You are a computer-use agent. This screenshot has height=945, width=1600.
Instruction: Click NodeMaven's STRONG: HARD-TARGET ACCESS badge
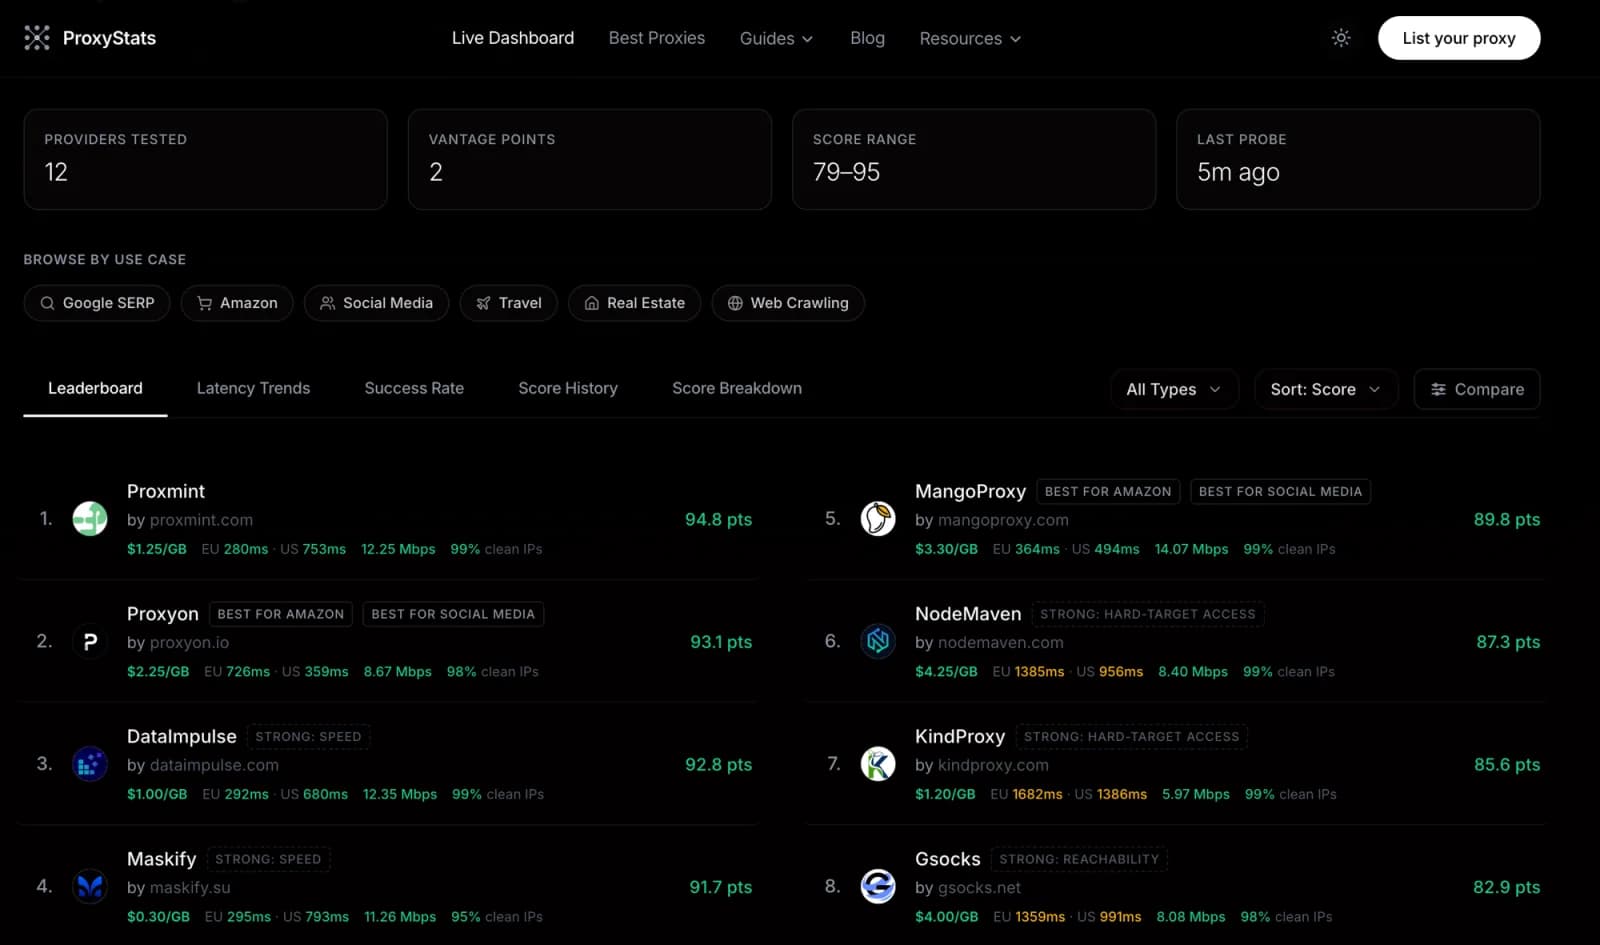point(1148,614)
